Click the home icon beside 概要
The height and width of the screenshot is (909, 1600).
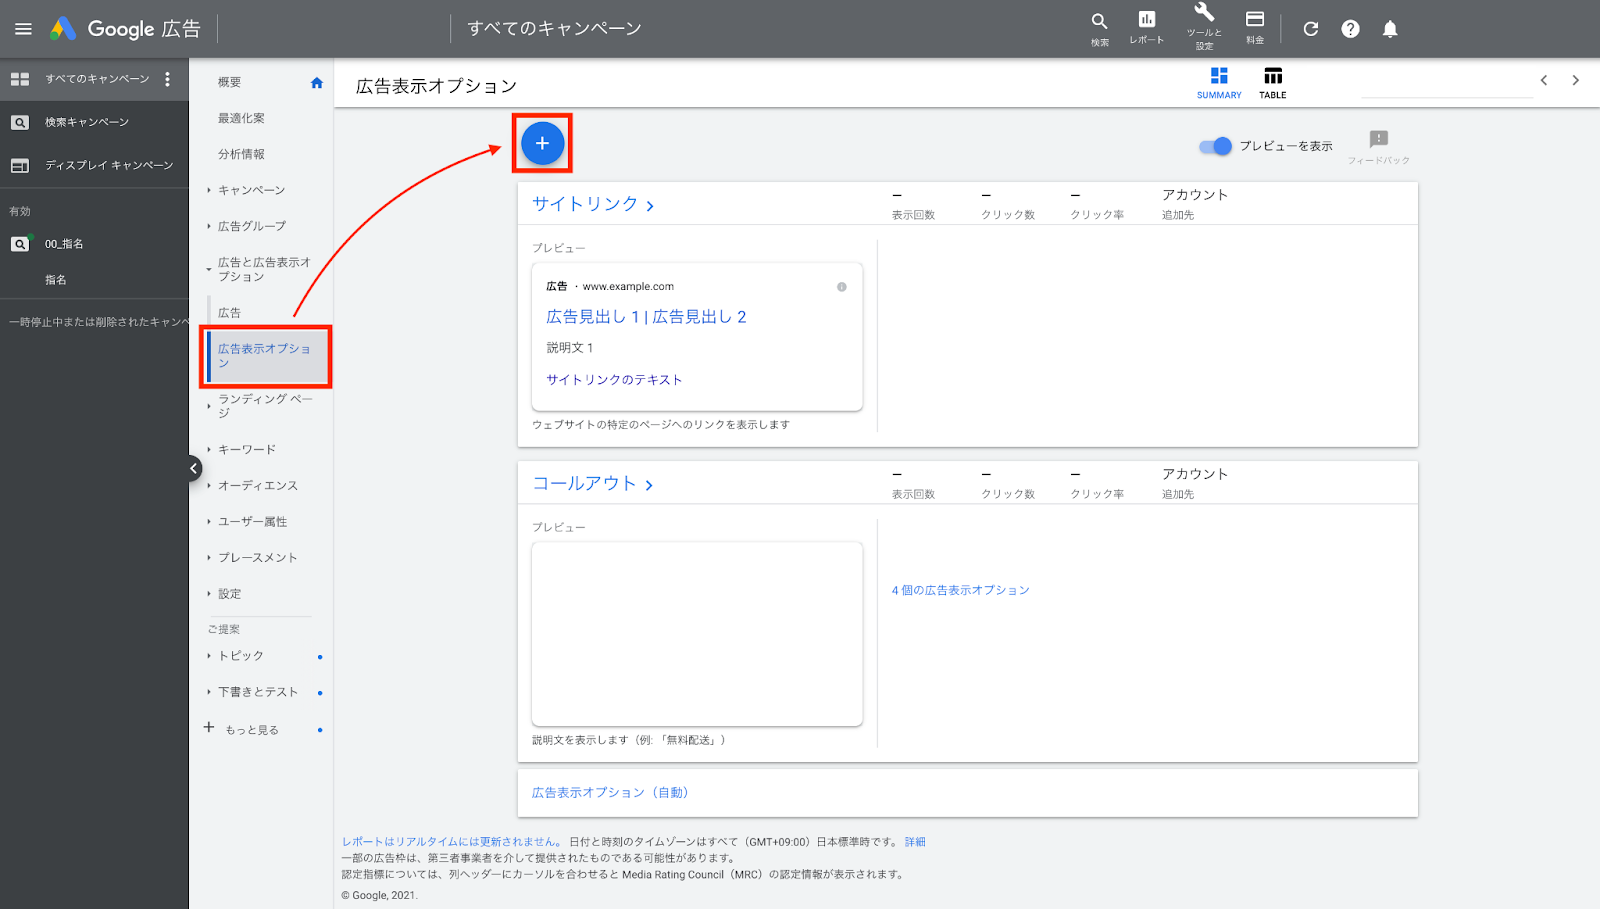[317, 82]
